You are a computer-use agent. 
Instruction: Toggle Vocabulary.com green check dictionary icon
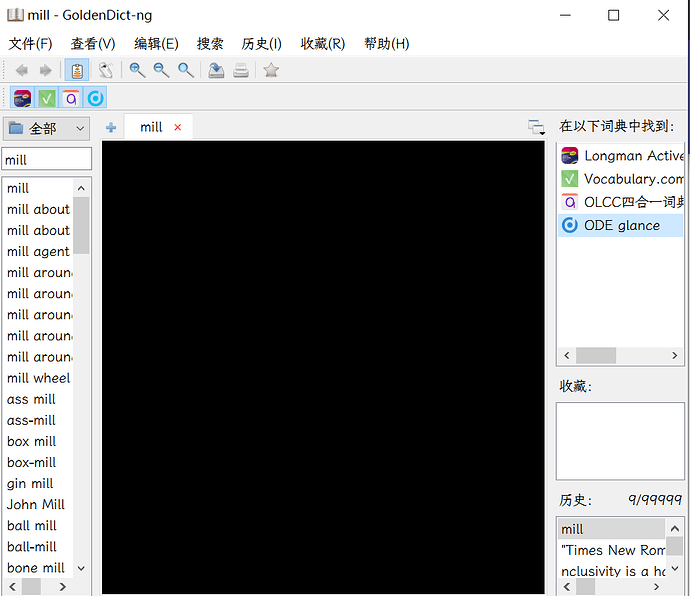pos(47,98)
